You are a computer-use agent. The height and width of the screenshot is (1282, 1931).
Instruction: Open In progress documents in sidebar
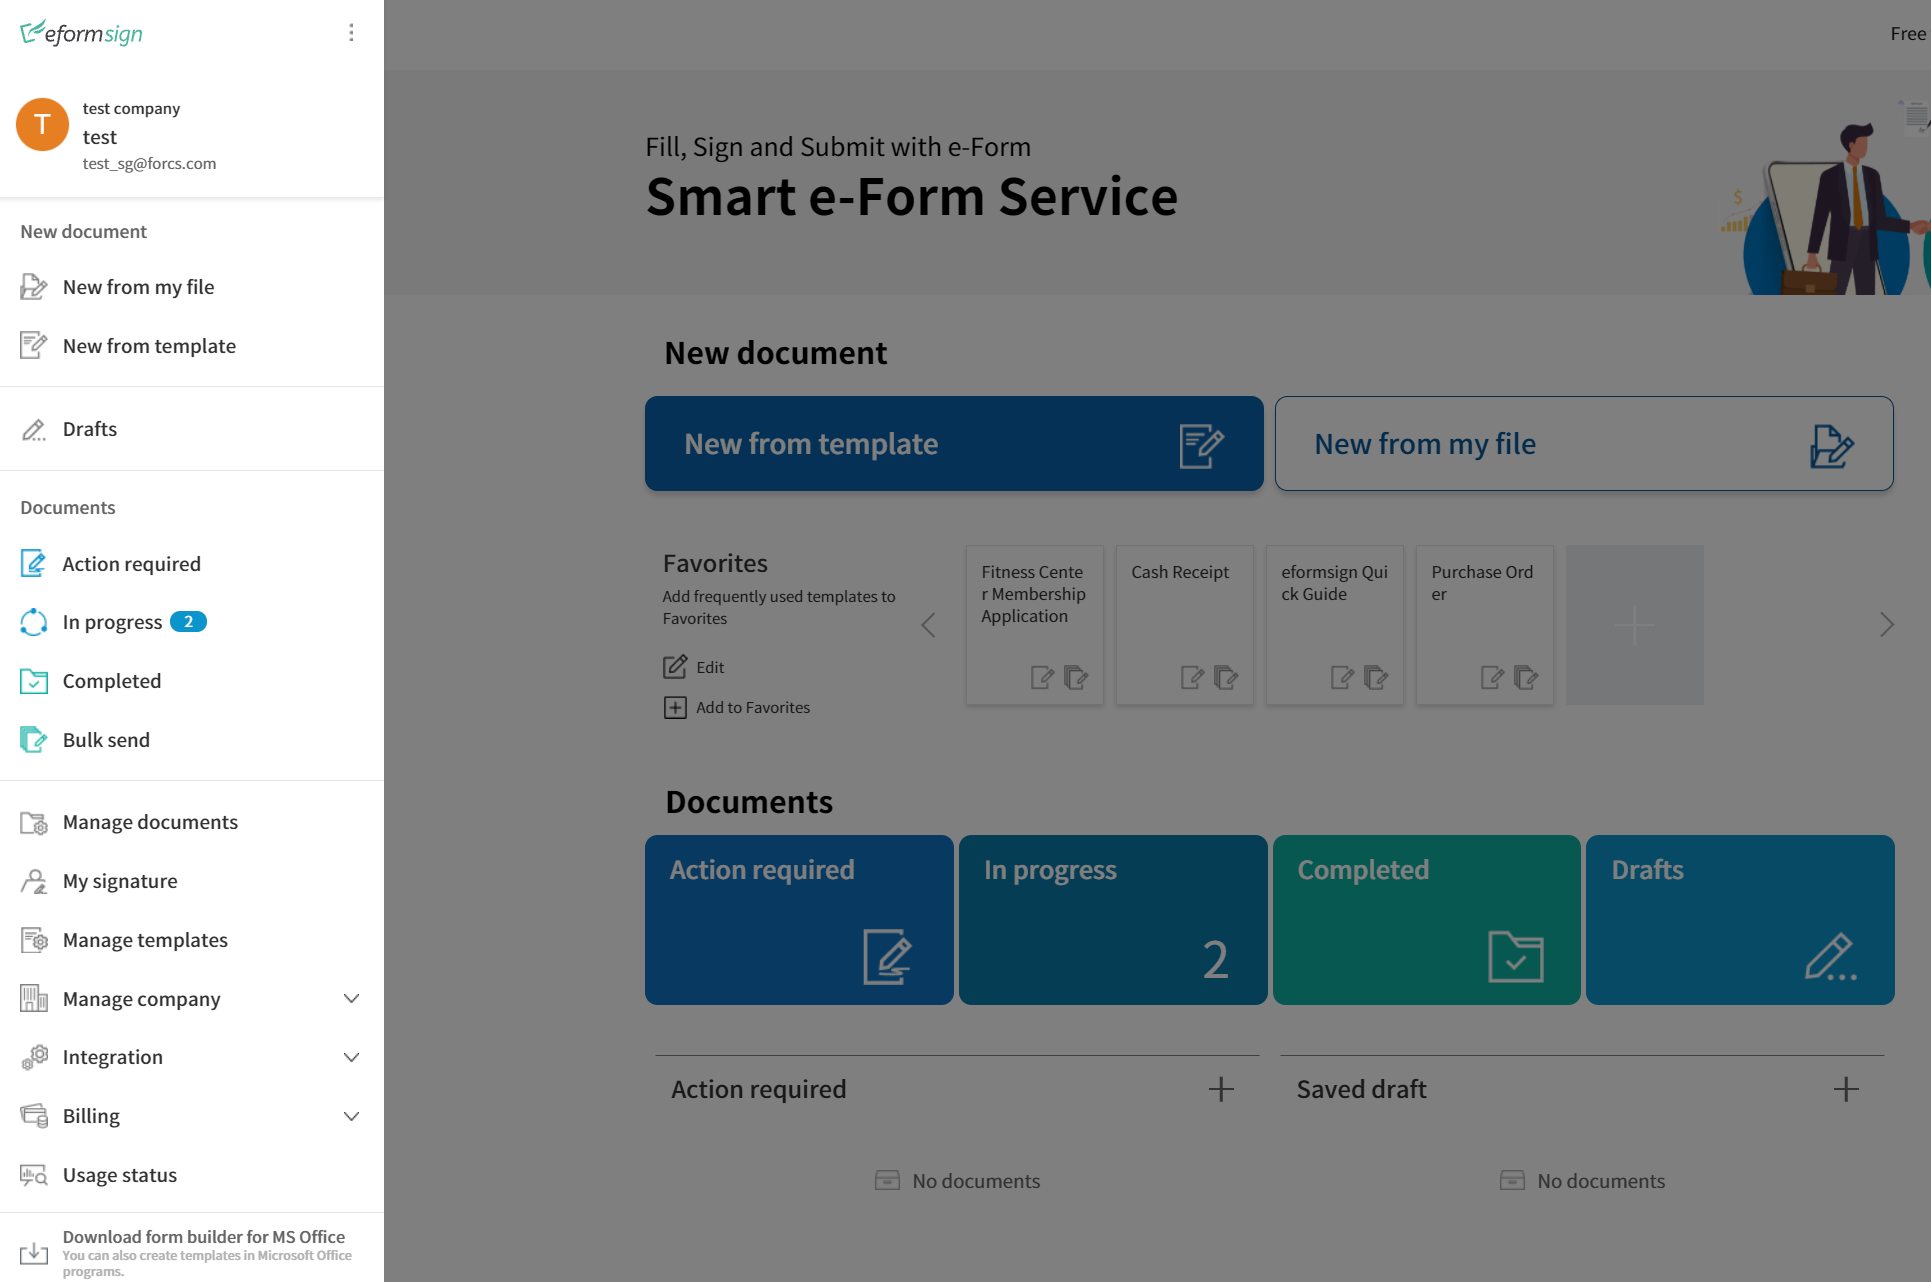pos(192,622)
